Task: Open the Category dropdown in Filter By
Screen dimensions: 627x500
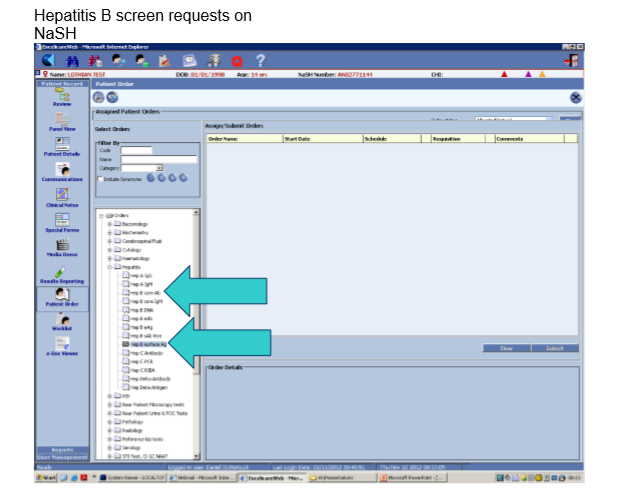Action: (x=159, y=168)
